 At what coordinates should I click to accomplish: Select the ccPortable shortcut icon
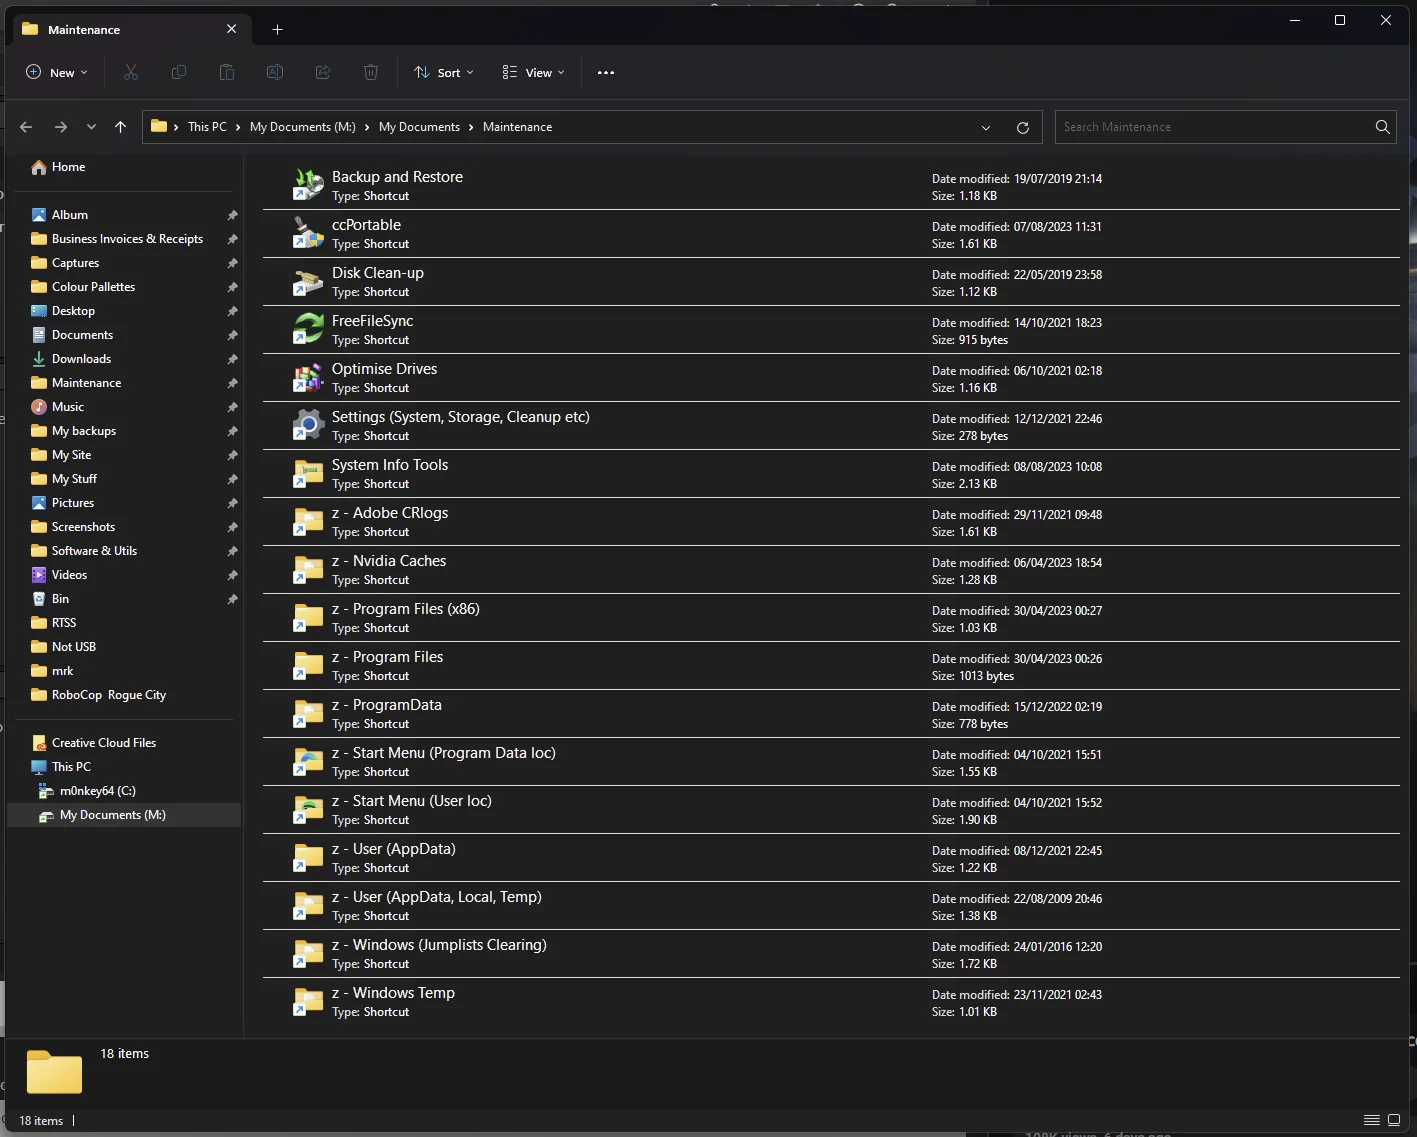(x=308, y=233)
